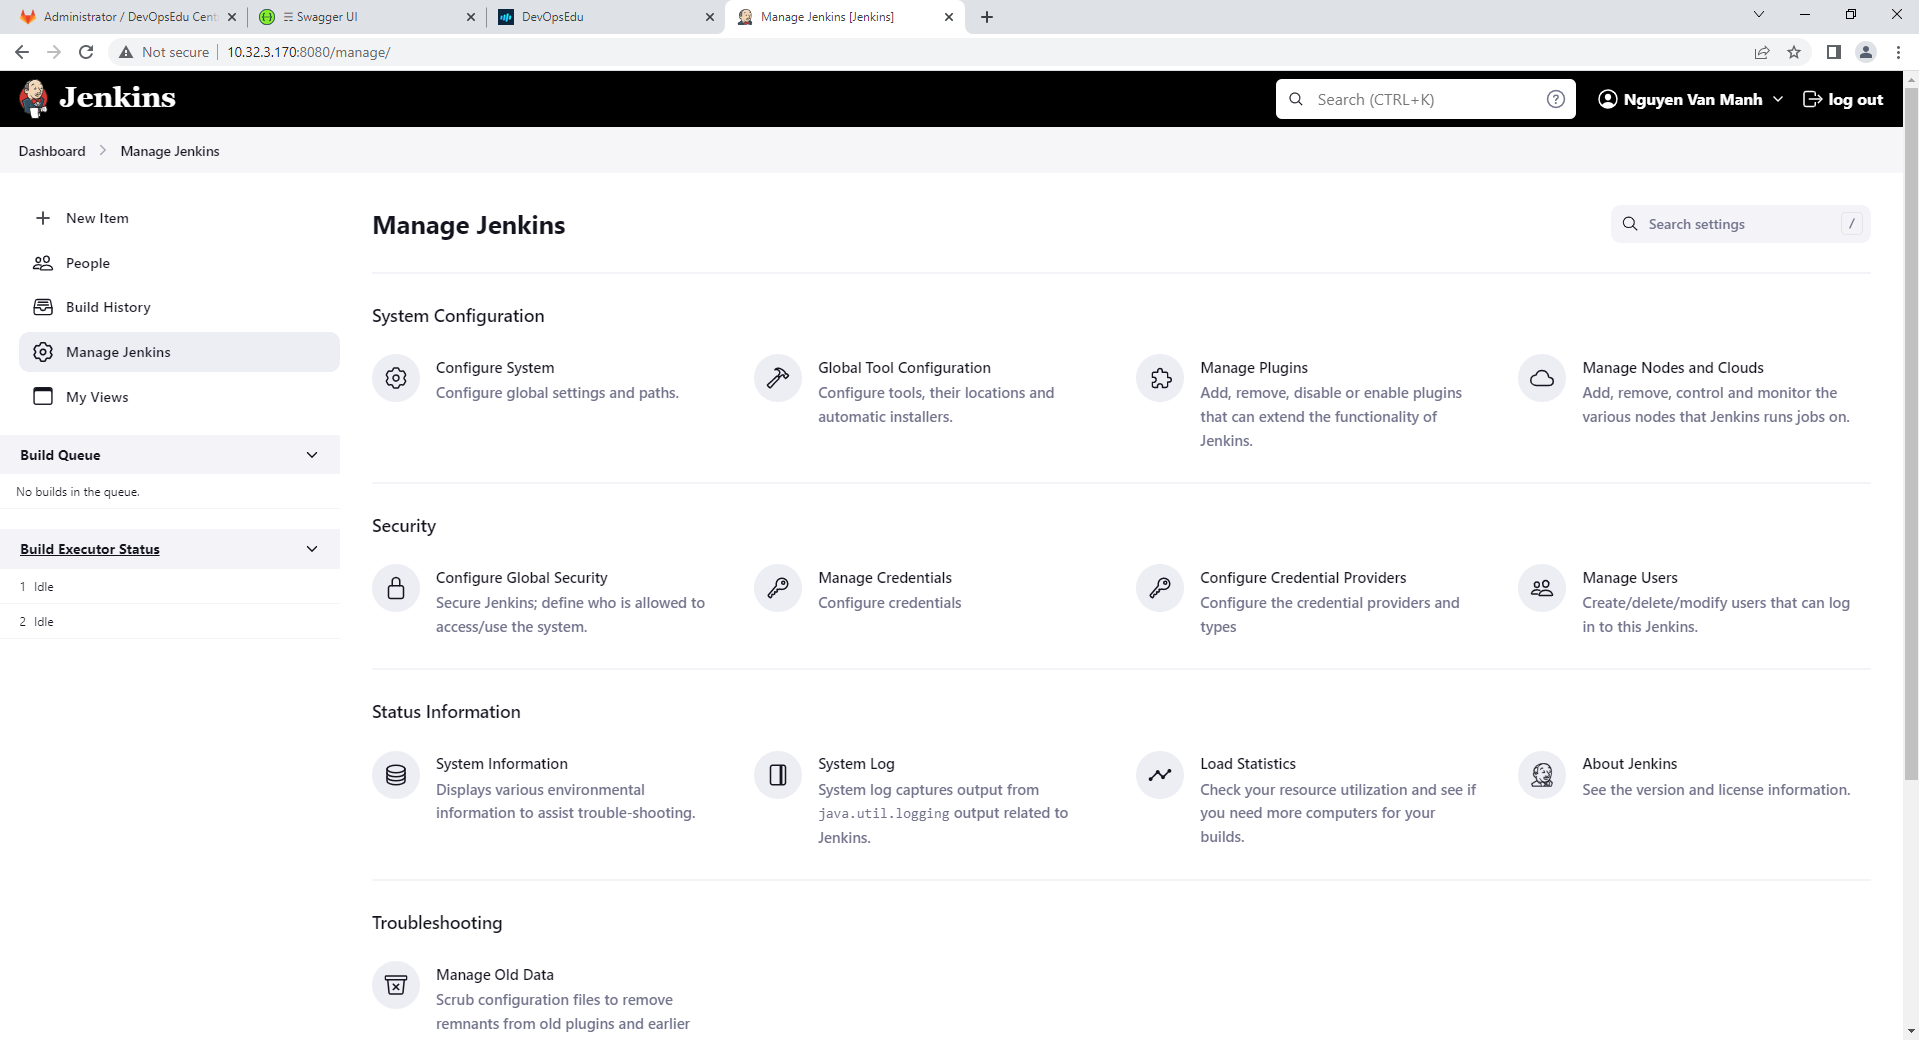
Task: Open Manage Plugins via its puzzle-piece icon
Action: point(1160,378)
